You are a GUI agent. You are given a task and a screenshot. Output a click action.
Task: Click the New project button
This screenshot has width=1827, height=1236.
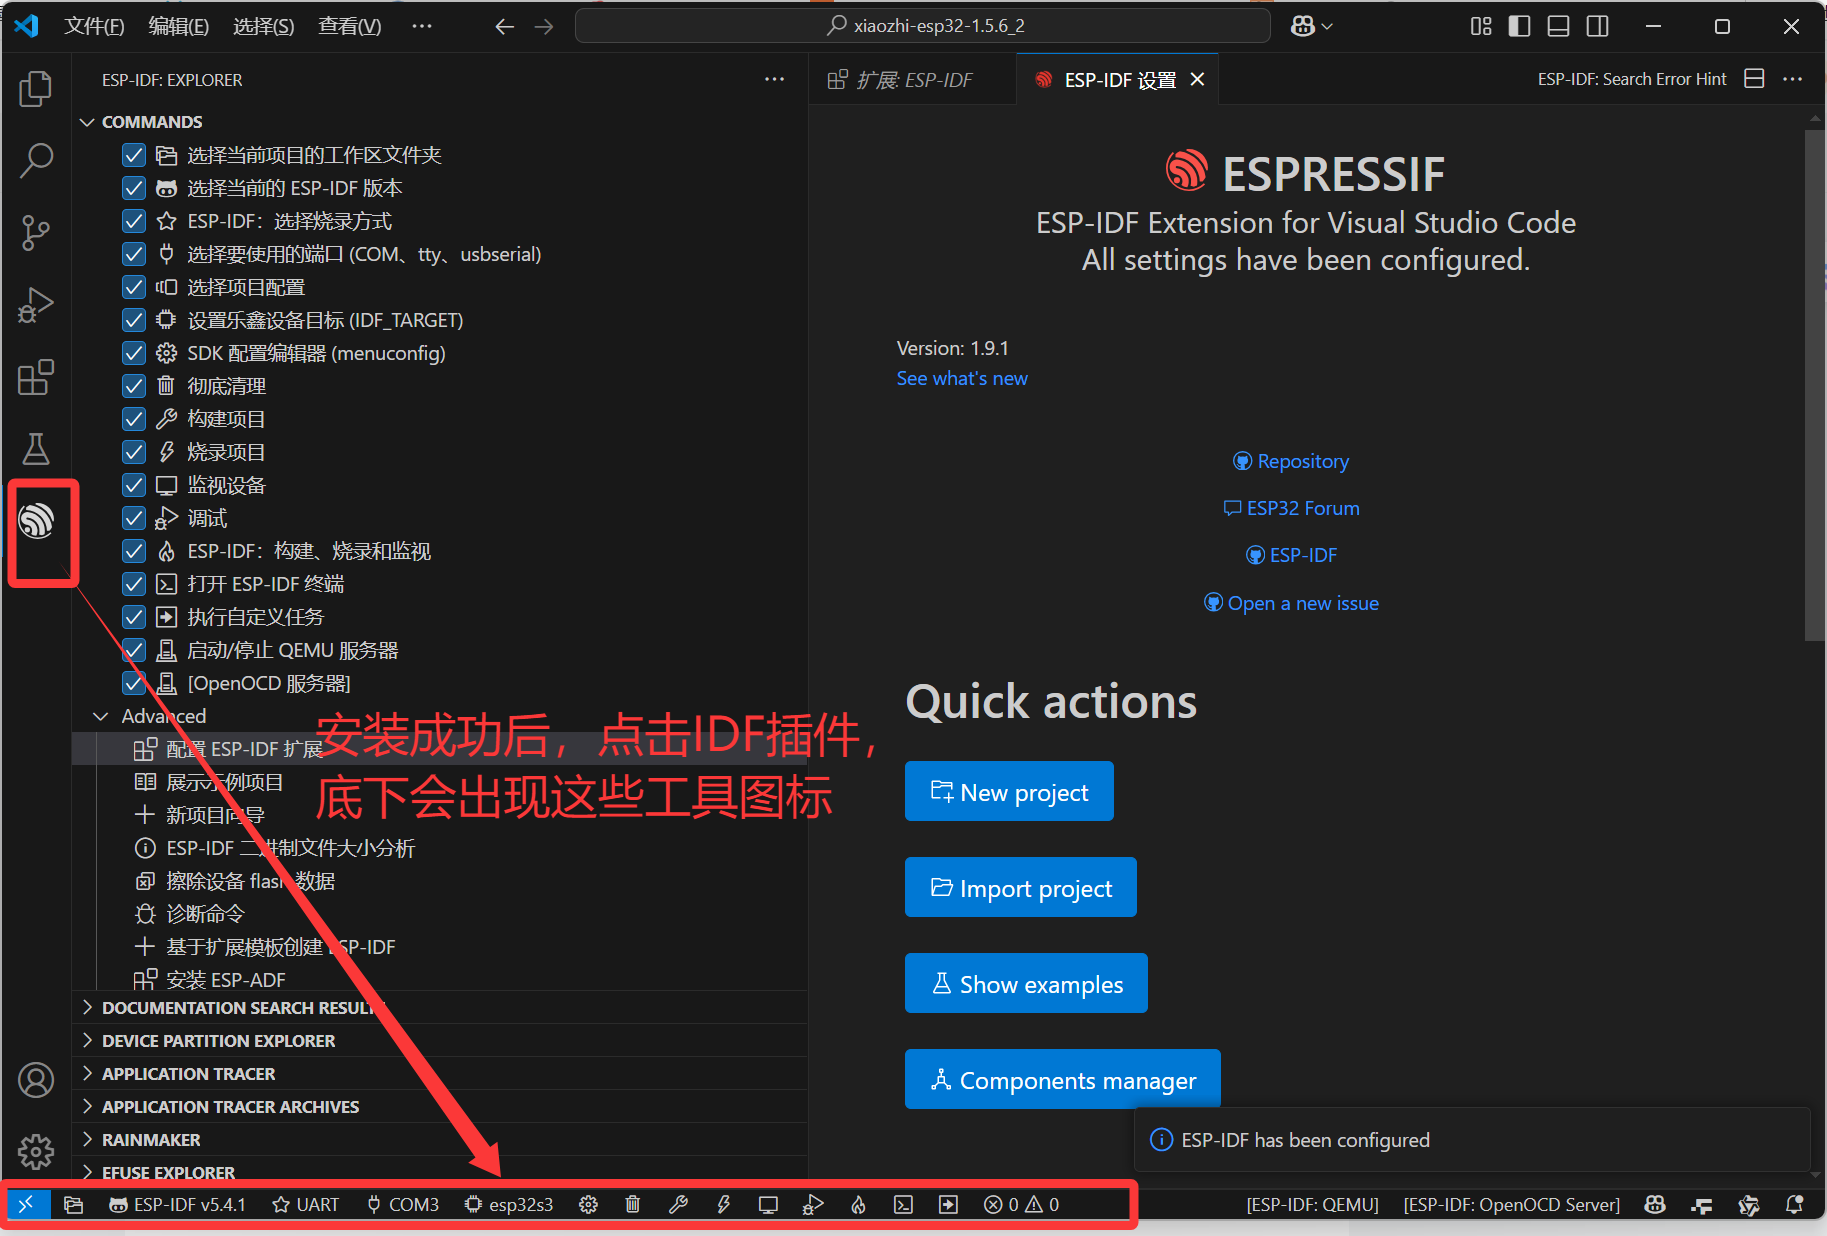pyautogui.click(x=1009, y=792)
